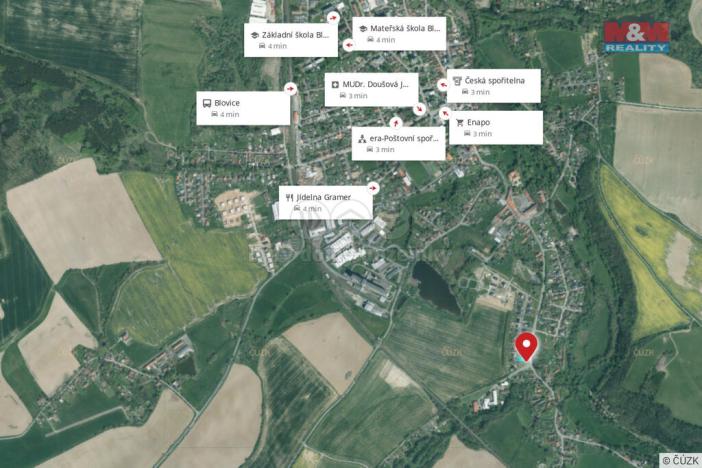Click the red property location pin

point(526,347)
